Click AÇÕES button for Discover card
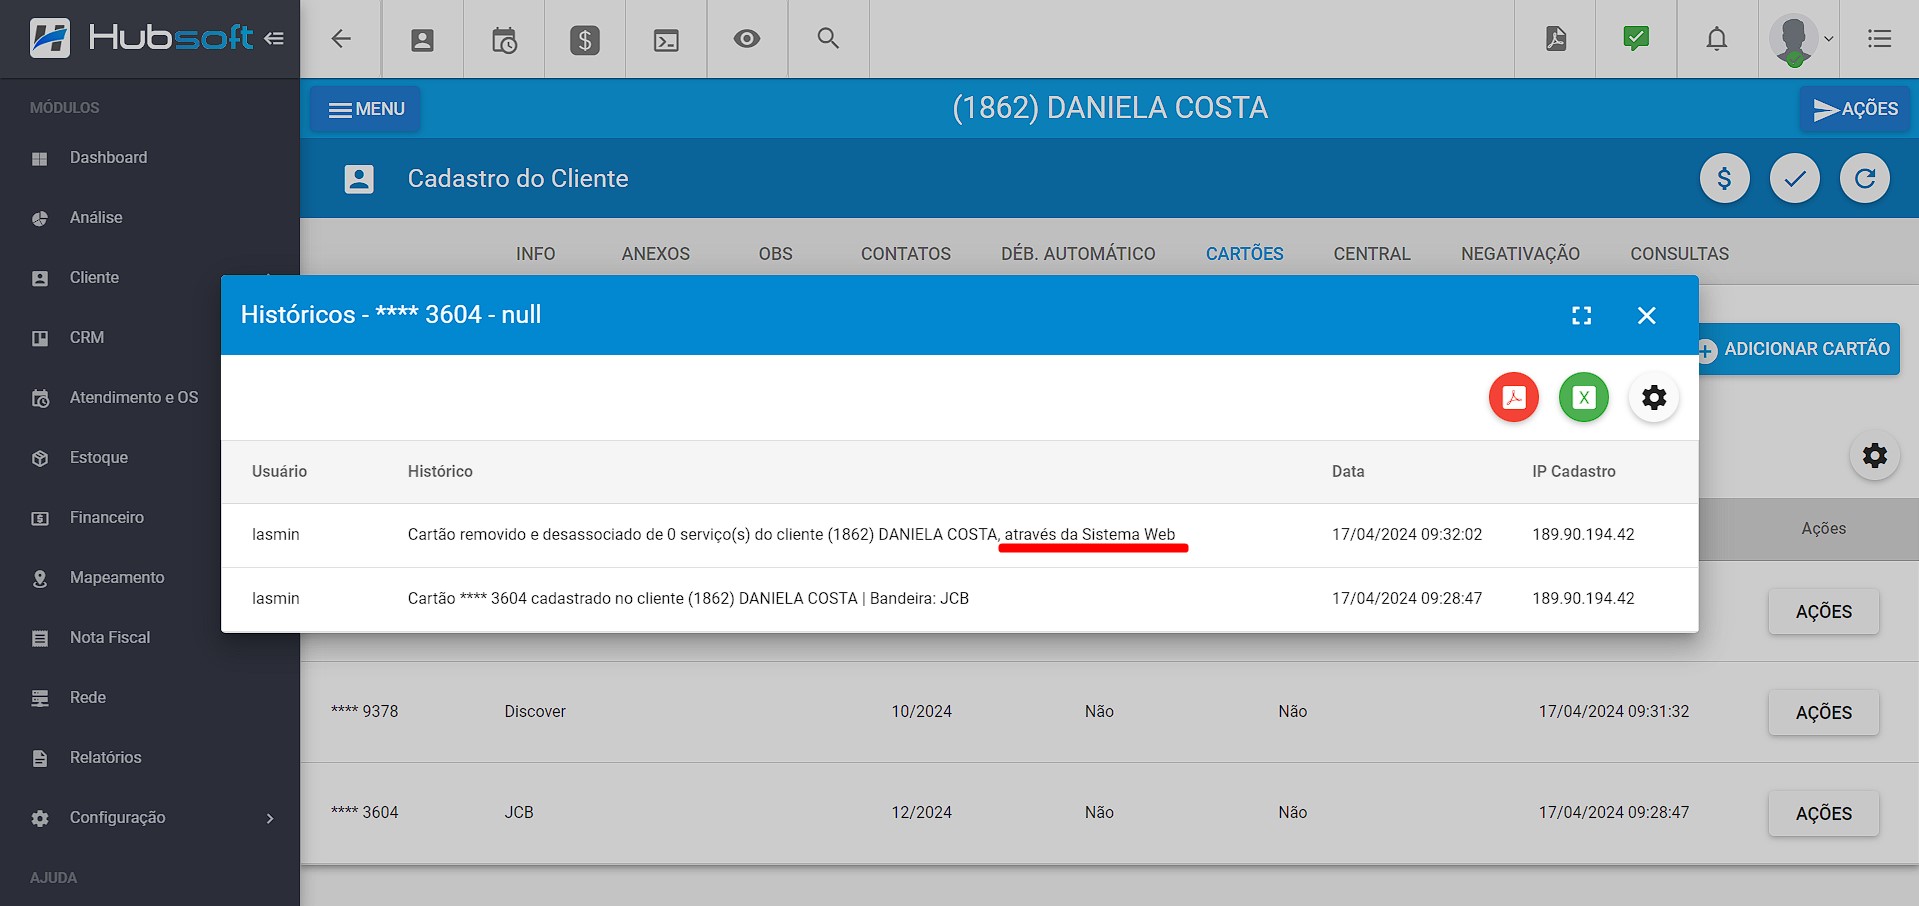This screenshot has width=1919, height=906. click(1822, 713)
